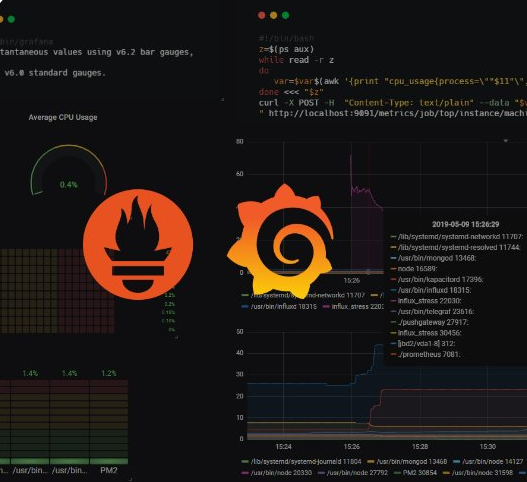This screenshot has height=482, width=527.
Task: Click the 15:24 time axis label
Action: pos(283,447)
